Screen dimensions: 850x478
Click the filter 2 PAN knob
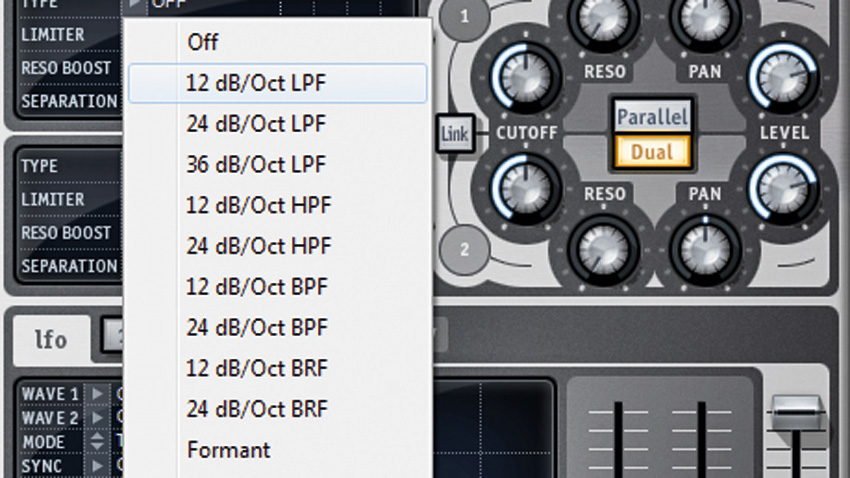click(x=705, y=250)
